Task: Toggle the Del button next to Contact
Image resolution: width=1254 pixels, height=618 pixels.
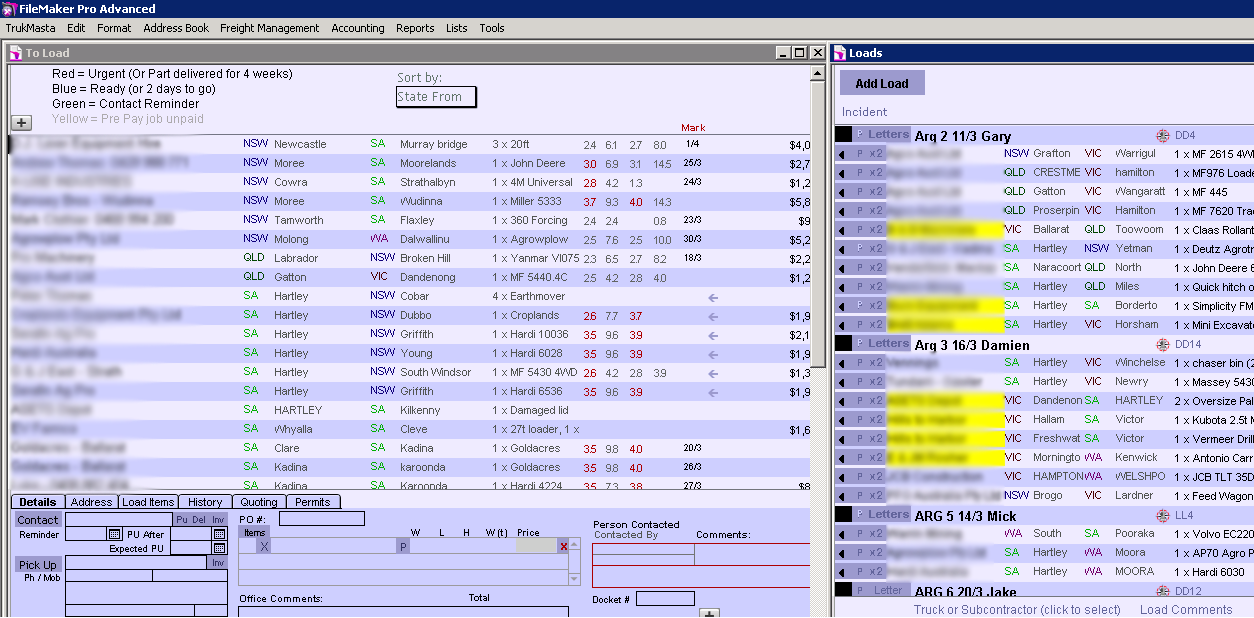Action: 198,519
